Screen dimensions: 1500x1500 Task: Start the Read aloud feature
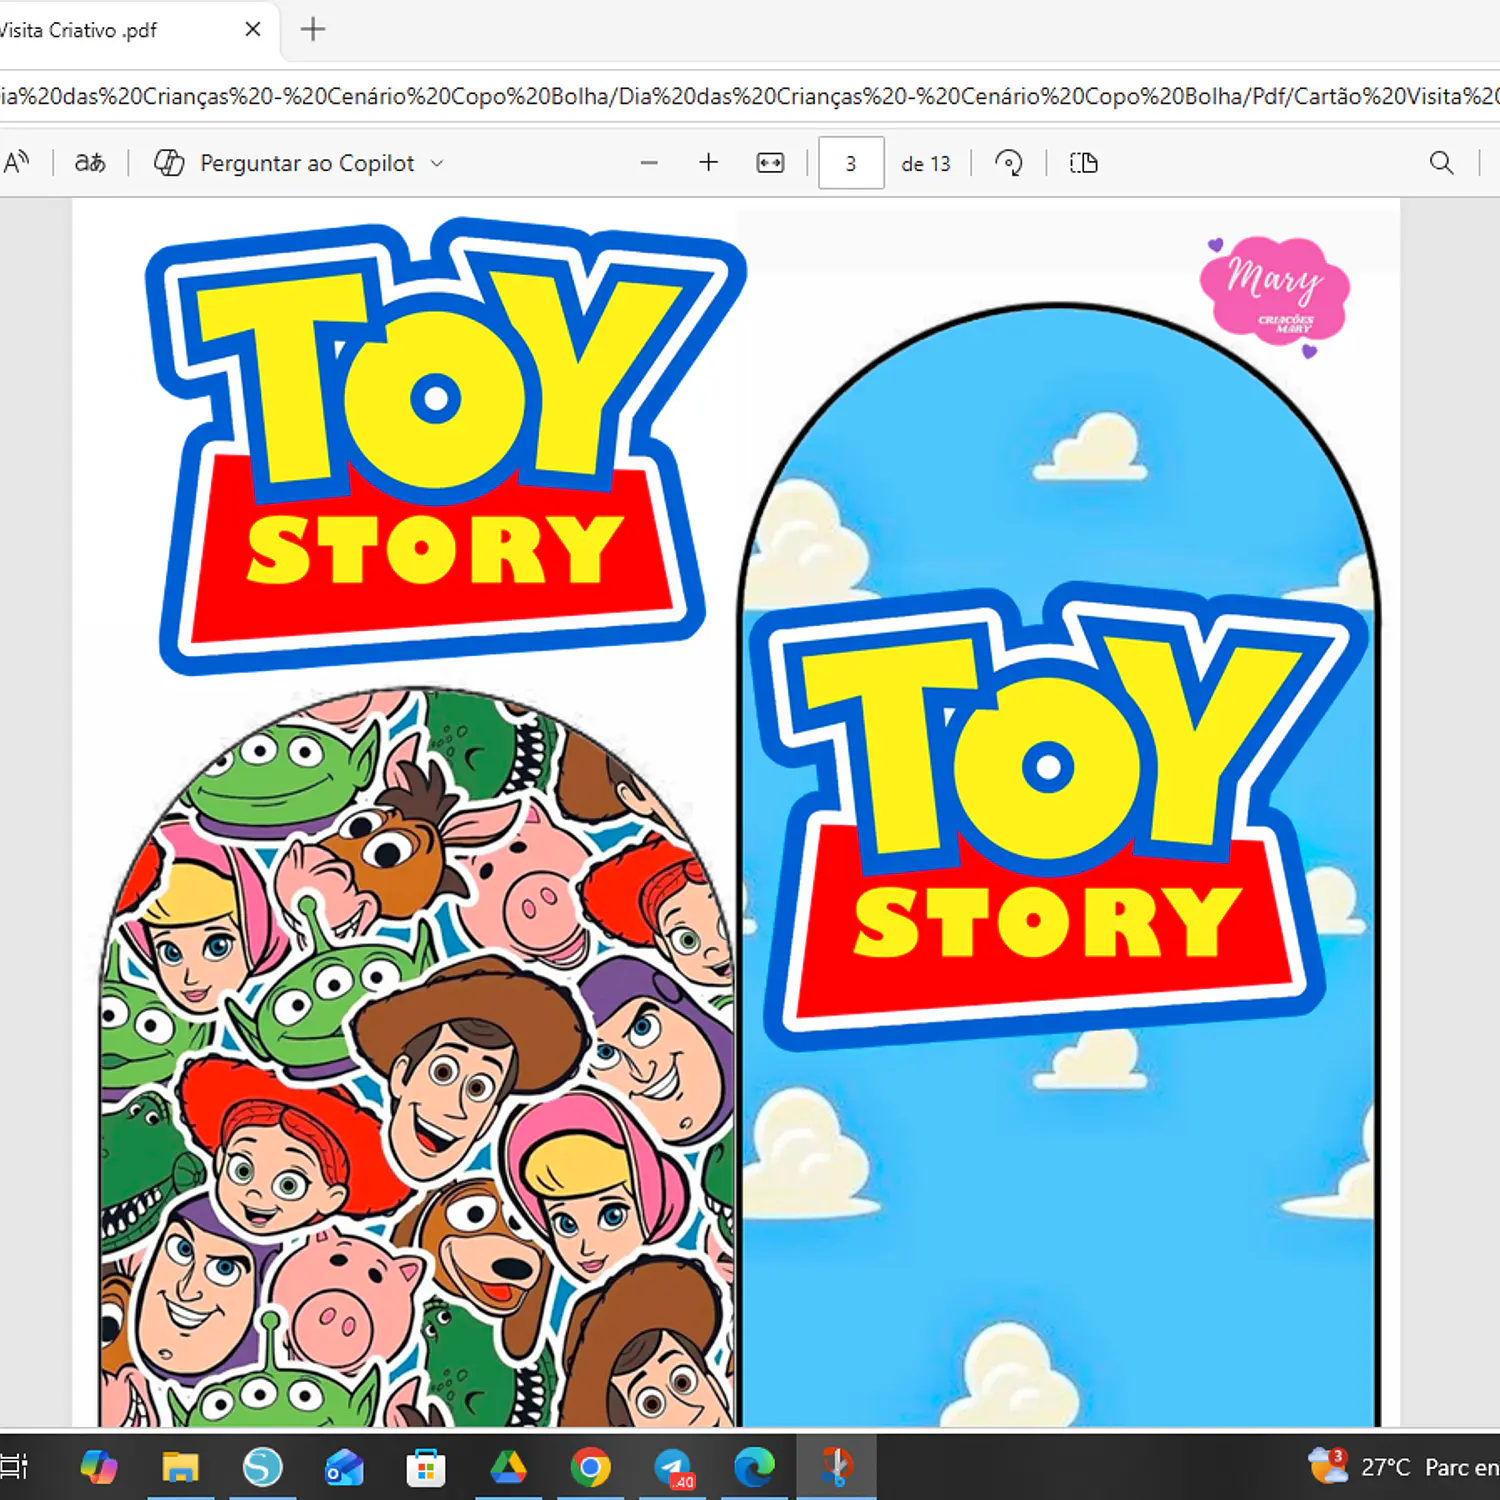coord(16,163)
